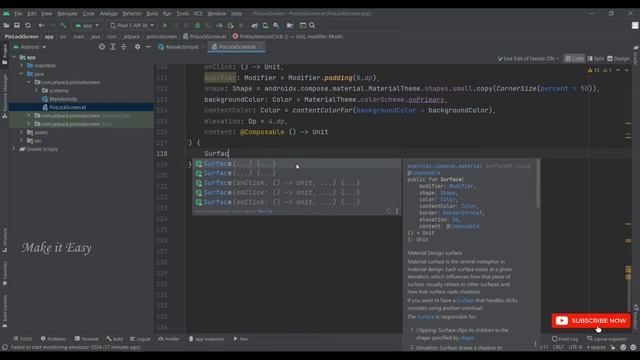Switch editor to Code view mode

click(574, 59)
